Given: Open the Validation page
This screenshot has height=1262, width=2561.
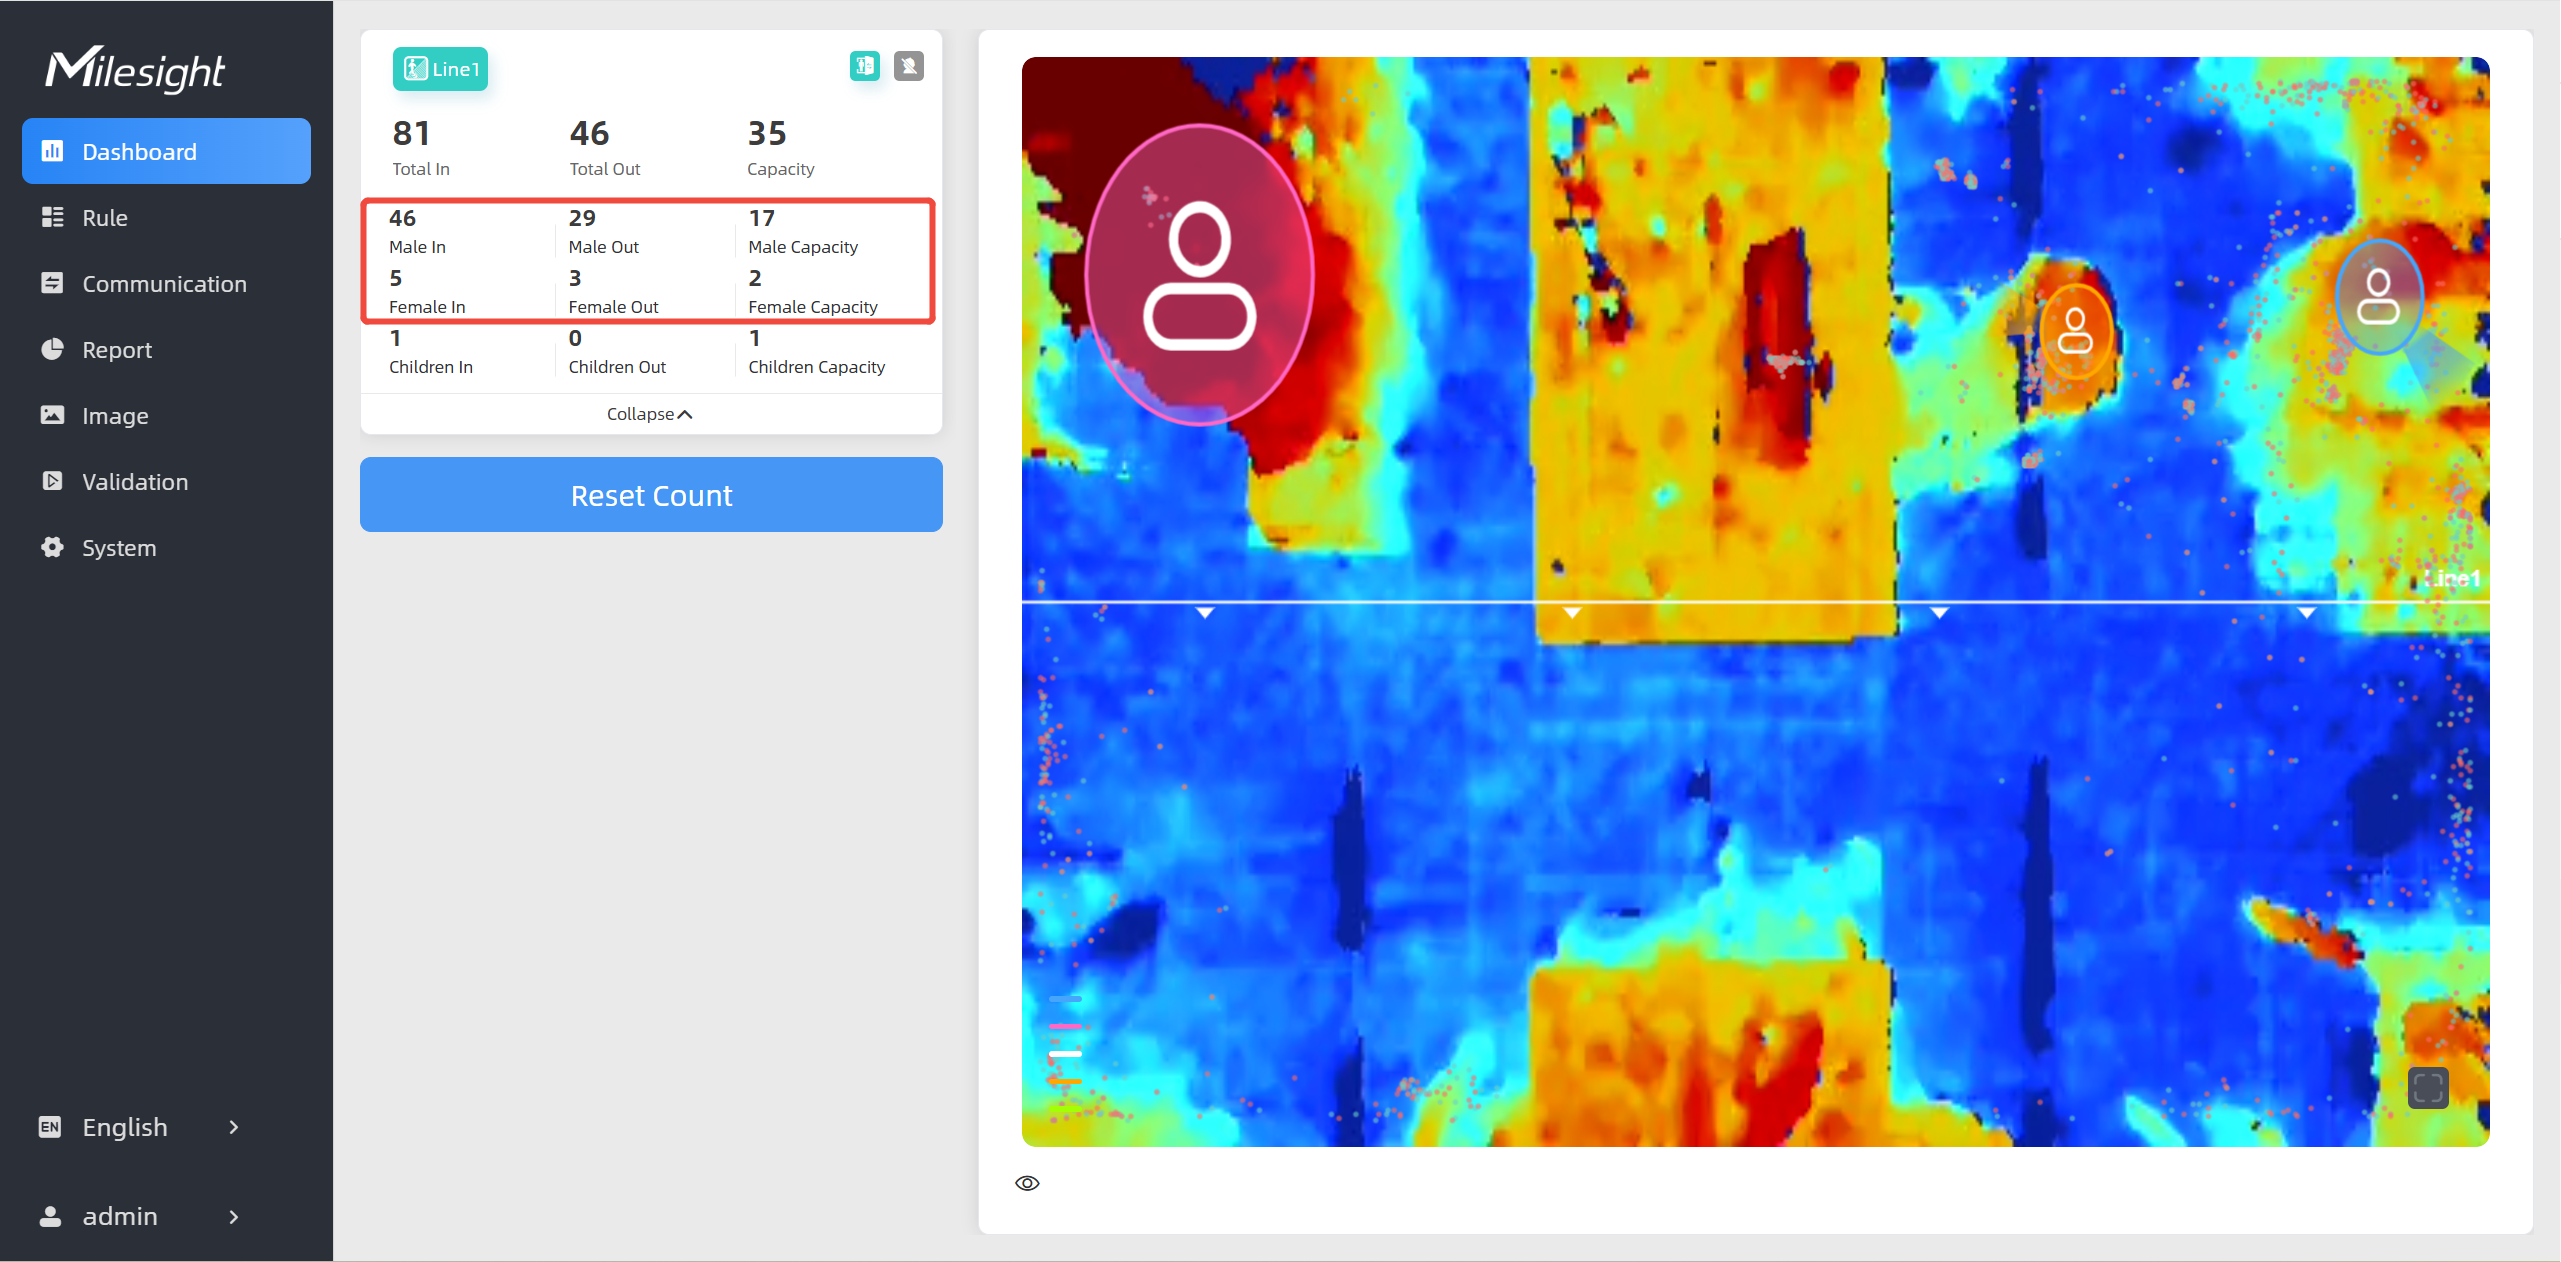Looking at the screenshot, I should pos(135,482).
